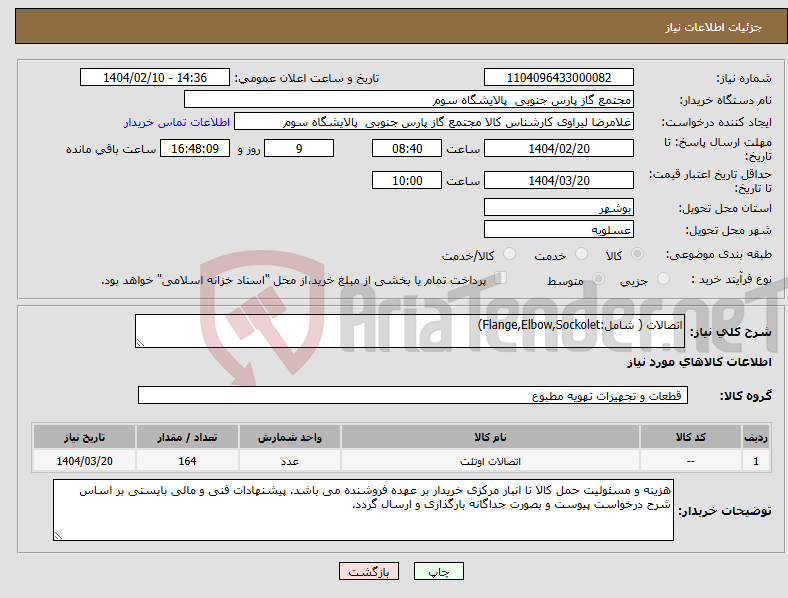This screenshot has height=598, width=788.
Task: Click row number cell 1
Action: 756,461
